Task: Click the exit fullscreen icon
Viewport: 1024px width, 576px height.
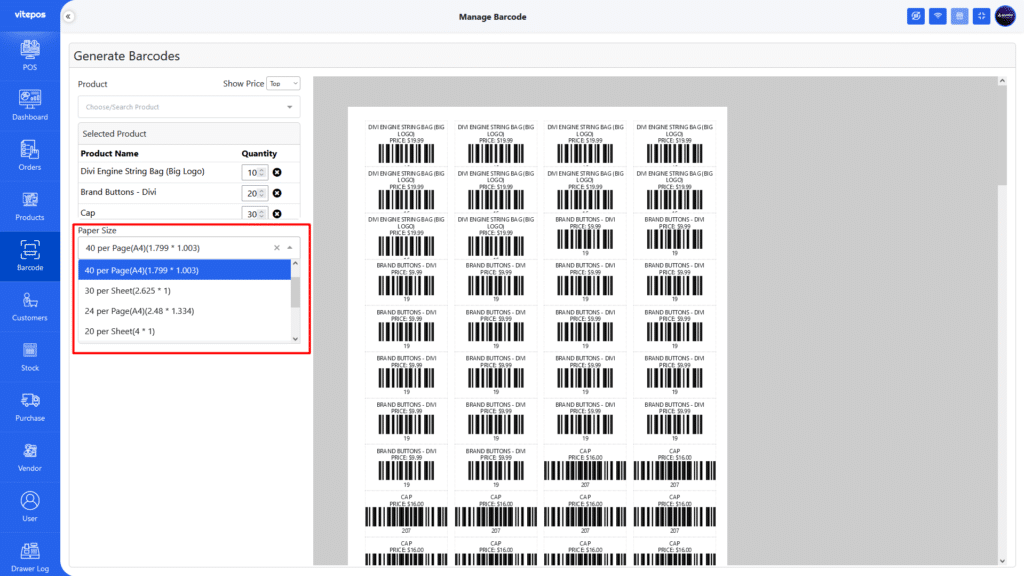Action: [x=982, y=16]
